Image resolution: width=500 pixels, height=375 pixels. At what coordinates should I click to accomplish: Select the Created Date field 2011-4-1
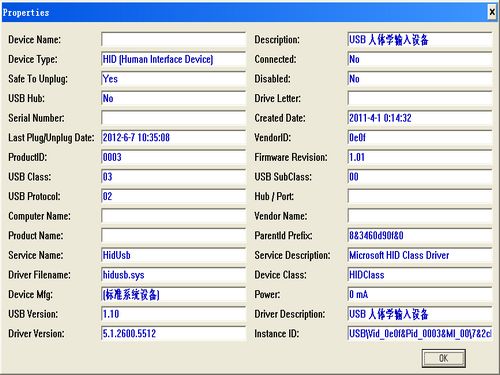(x=420, y=118)
